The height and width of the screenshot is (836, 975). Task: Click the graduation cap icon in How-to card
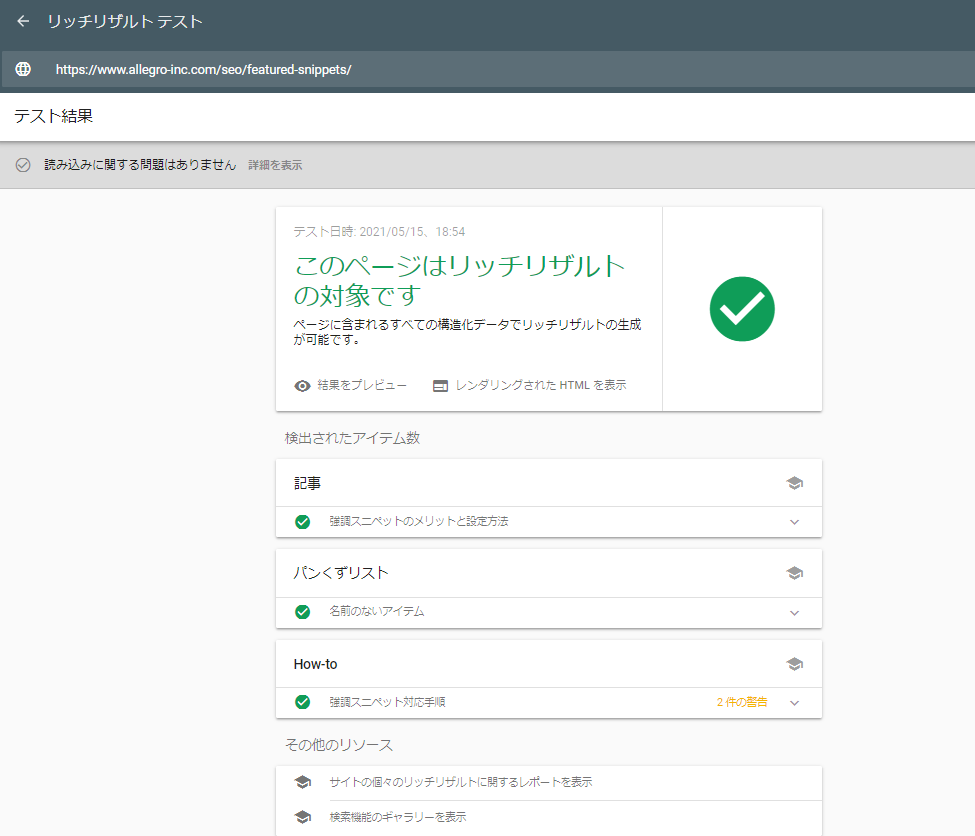tap(794, 664)
